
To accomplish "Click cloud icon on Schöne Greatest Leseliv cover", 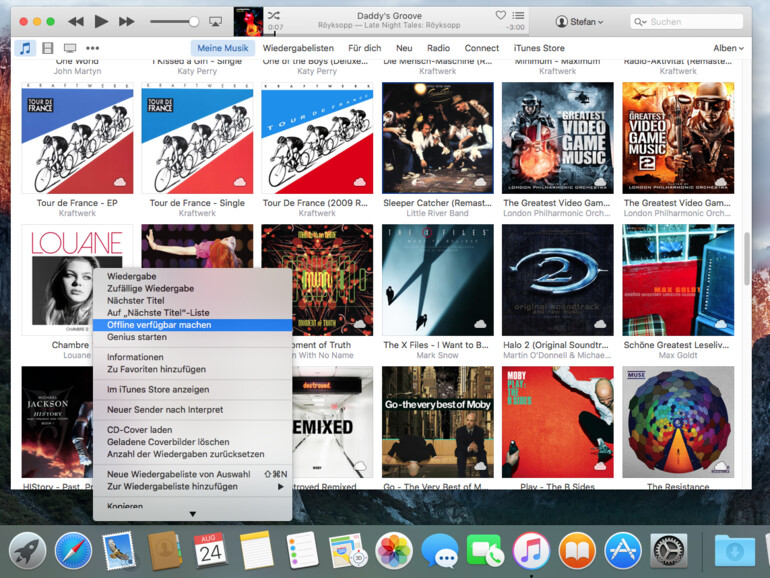I will point(720,324).
